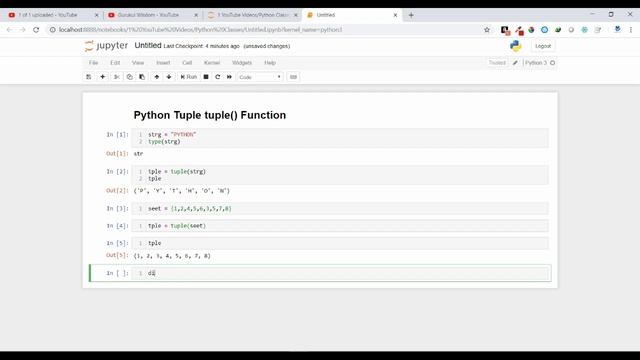Click into the In [2] code cell
Image resolution: width=640 pixels, height=360 pixels.
340,175
